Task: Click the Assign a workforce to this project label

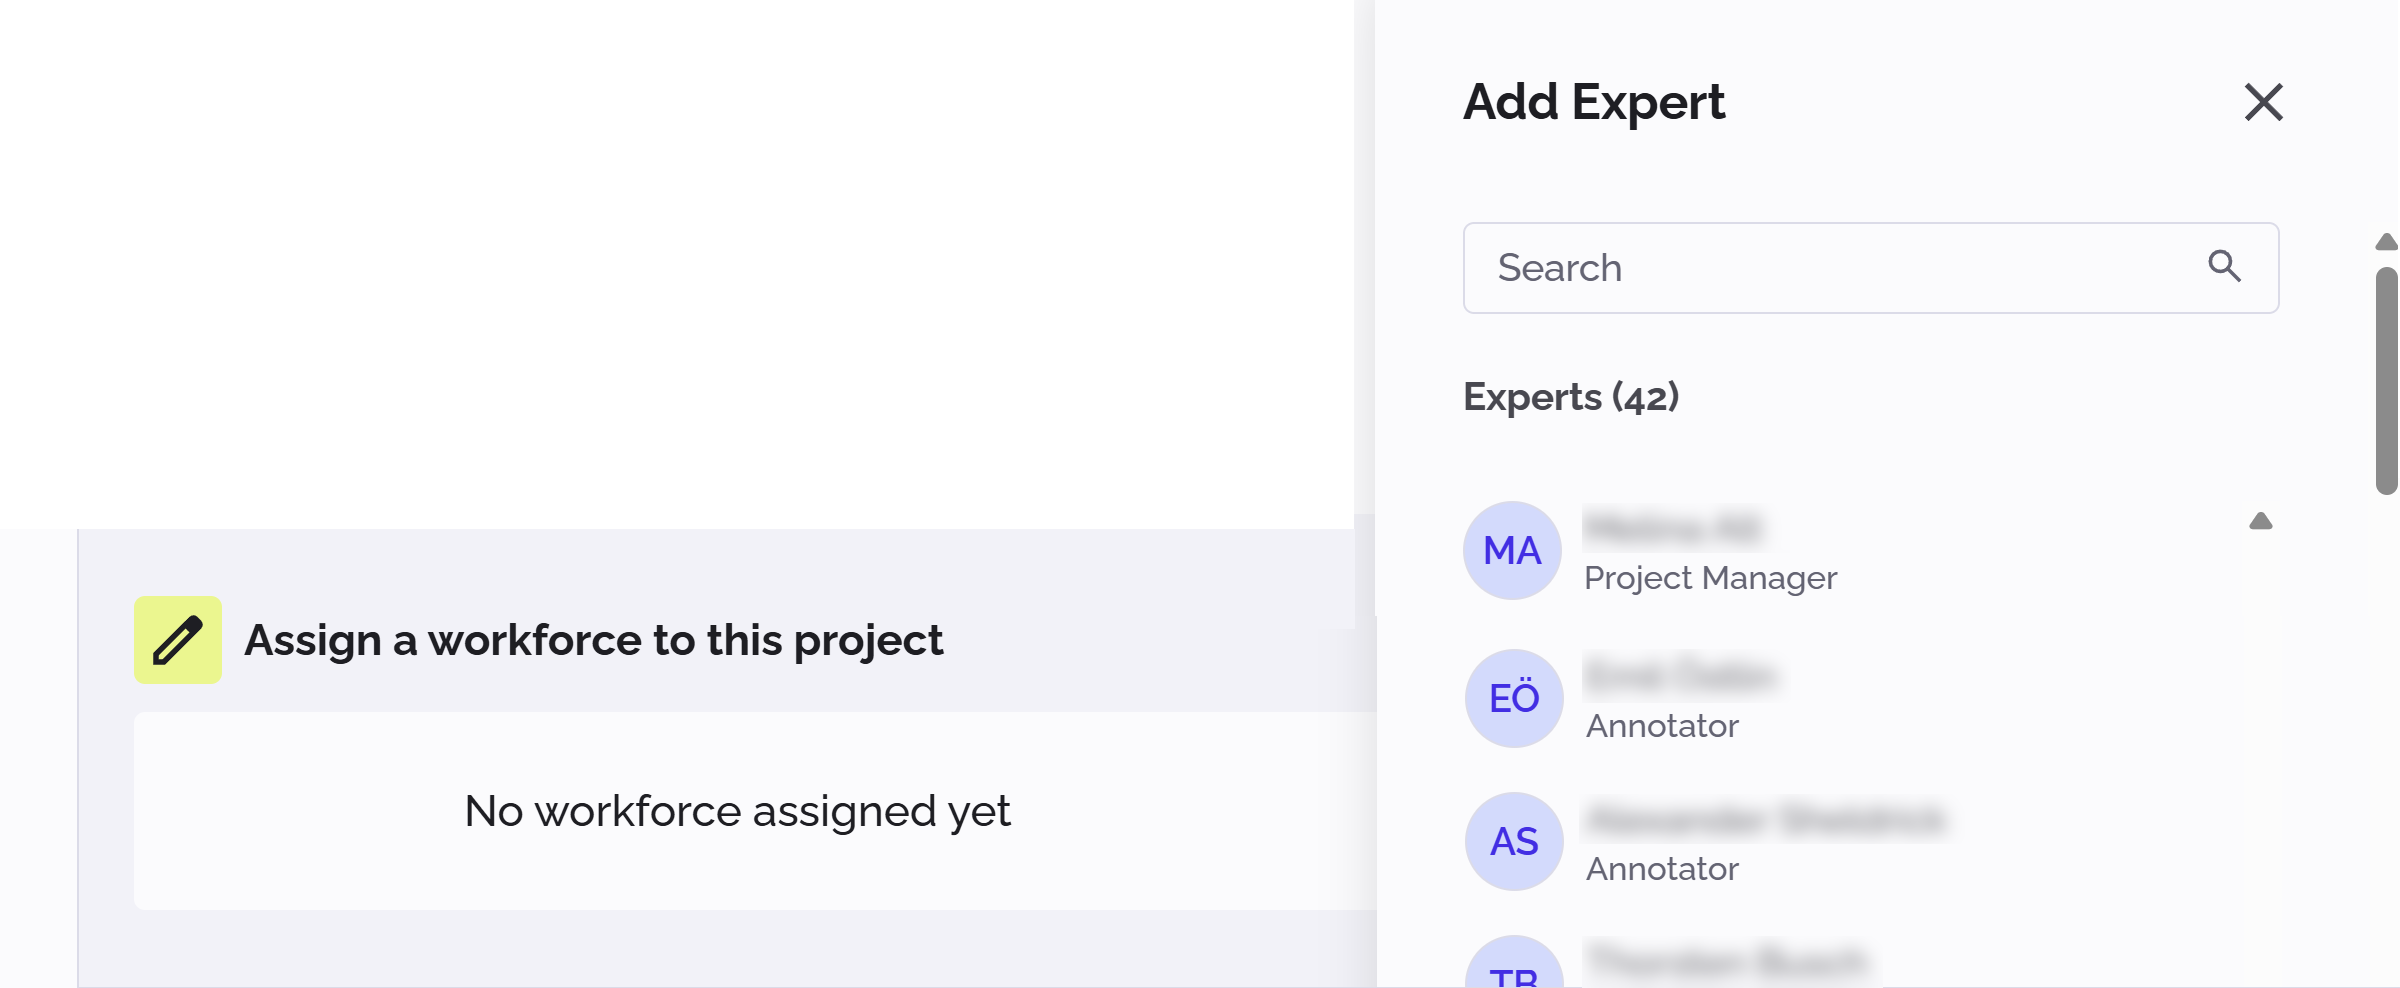Action: tap(594, 640)
